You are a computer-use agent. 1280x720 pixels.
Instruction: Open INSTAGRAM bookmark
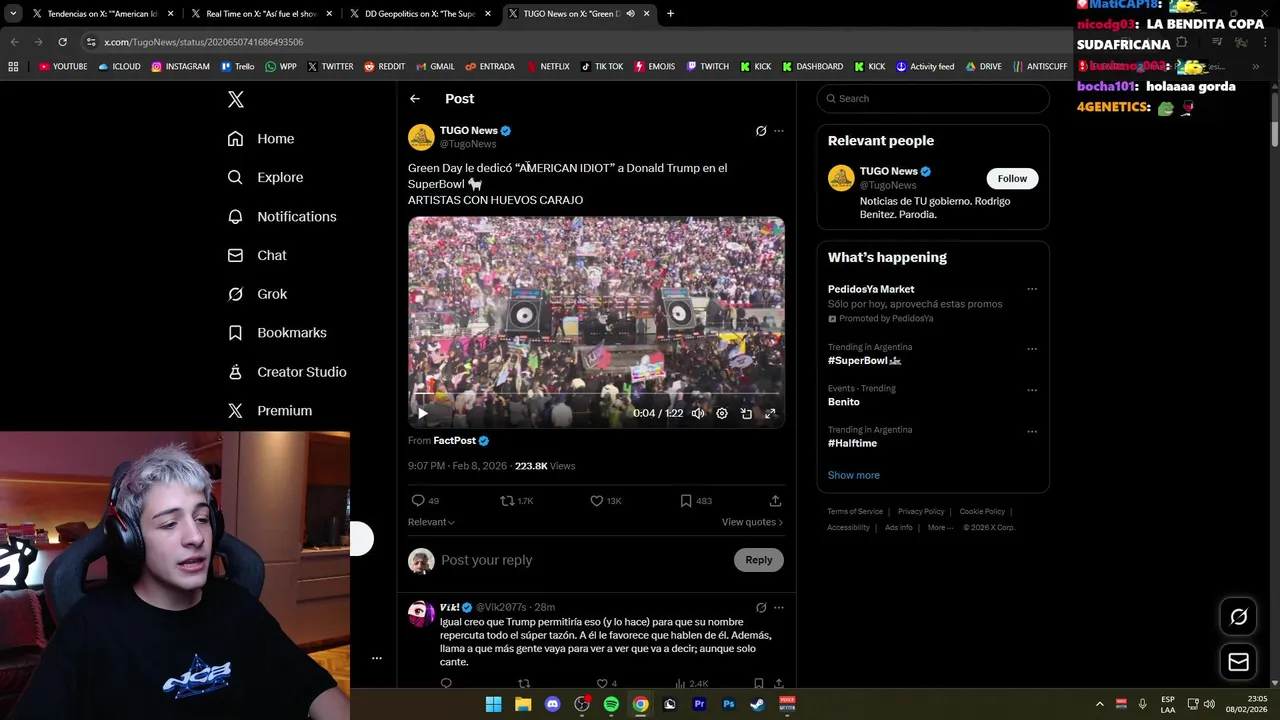coord(180,66)
